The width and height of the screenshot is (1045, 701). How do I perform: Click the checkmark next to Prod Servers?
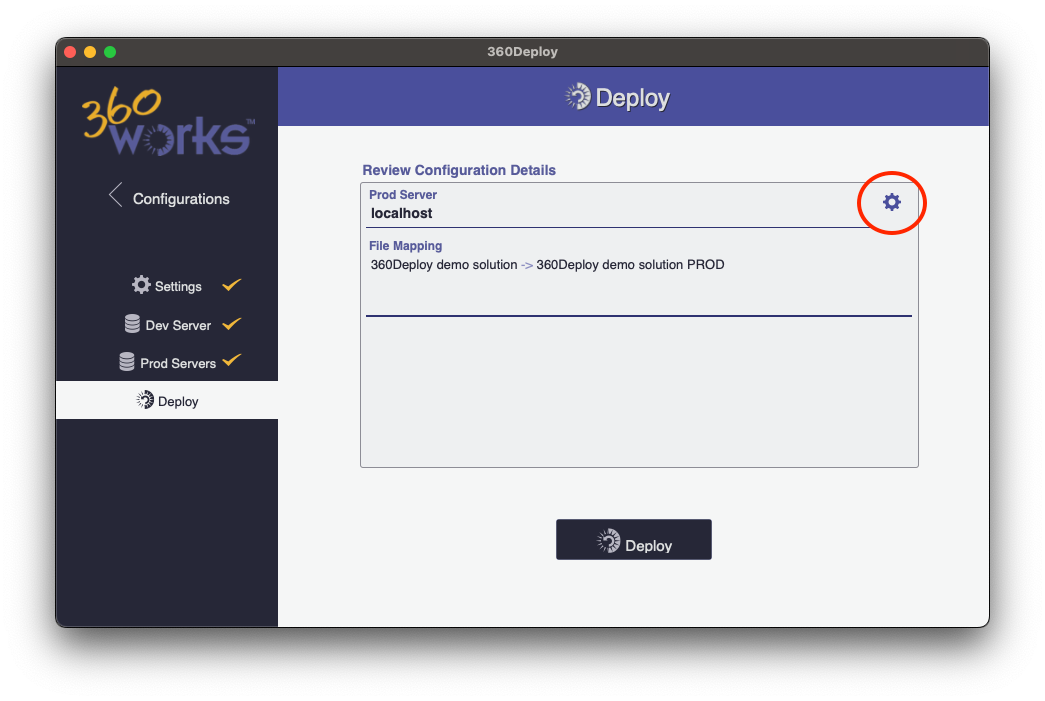[x=231, y=360]
